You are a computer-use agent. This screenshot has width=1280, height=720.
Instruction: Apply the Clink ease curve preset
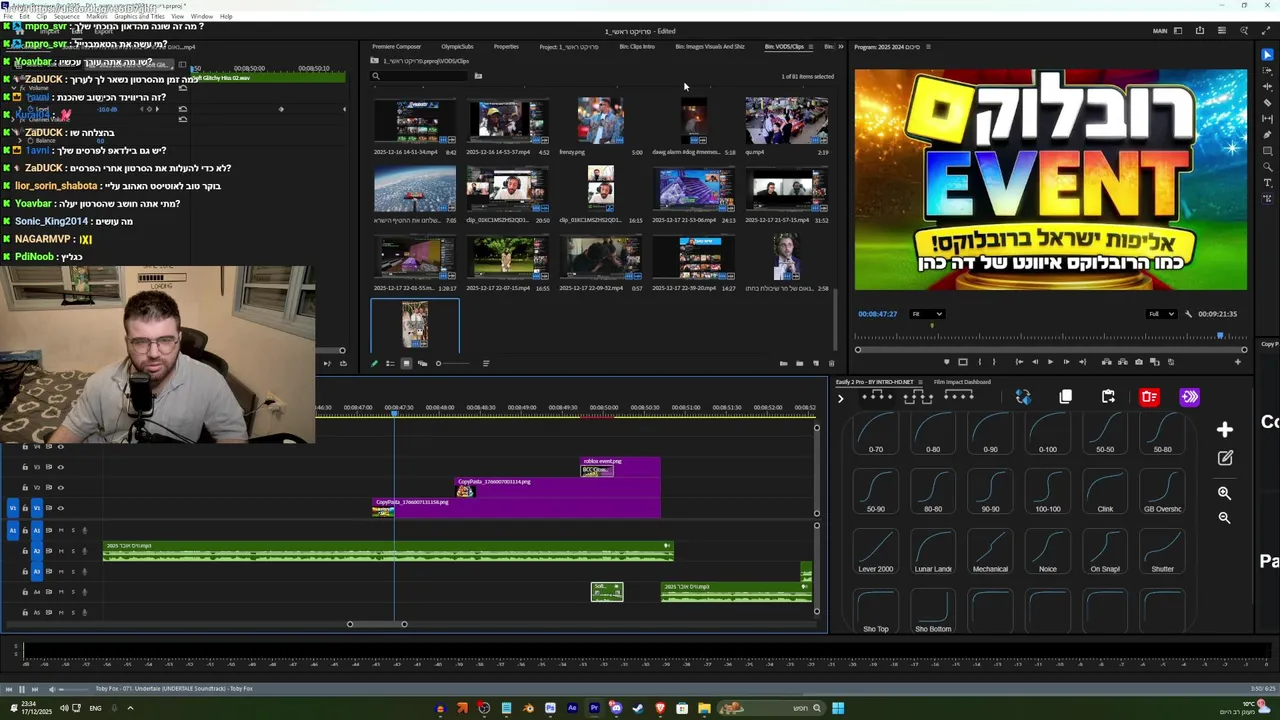point(1105,493)
